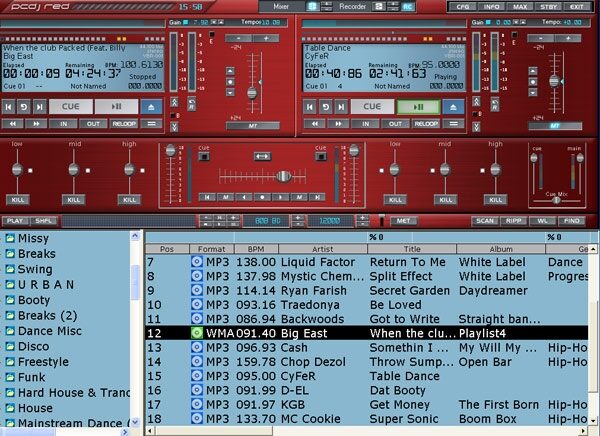Click the crossfader knob
This screenshot has height=436, width=600.
(284, 176)
